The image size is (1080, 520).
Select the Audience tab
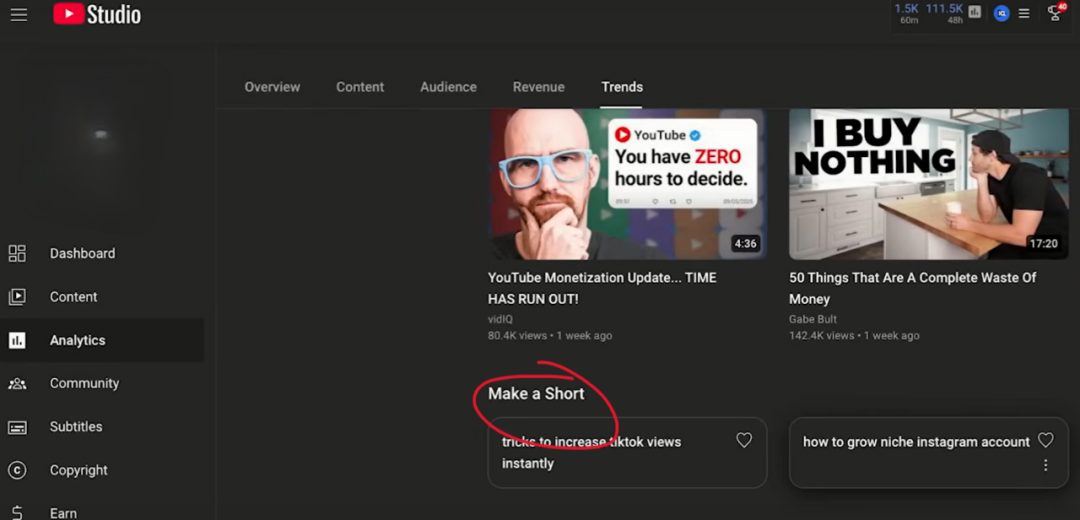(x=448, y=87)
